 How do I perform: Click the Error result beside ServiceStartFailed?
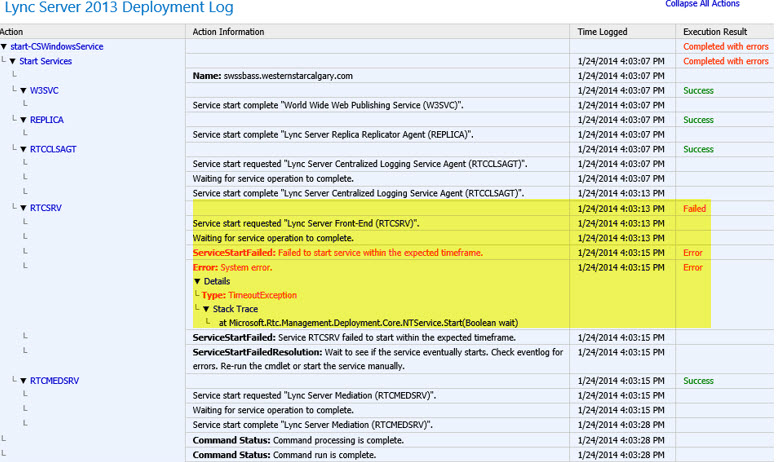pos(693,253)
